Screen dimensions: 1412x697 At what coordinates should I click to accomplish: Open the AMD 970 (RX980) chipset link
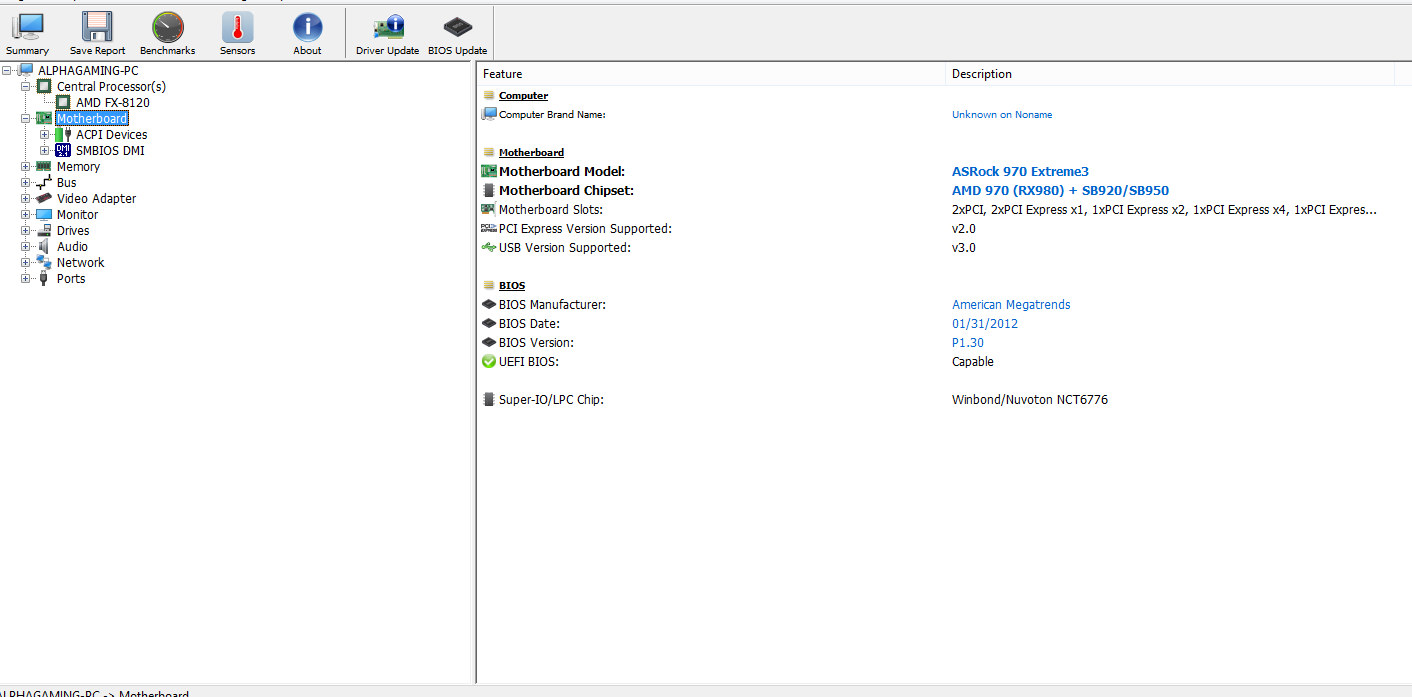click(x=1060, y=190)
